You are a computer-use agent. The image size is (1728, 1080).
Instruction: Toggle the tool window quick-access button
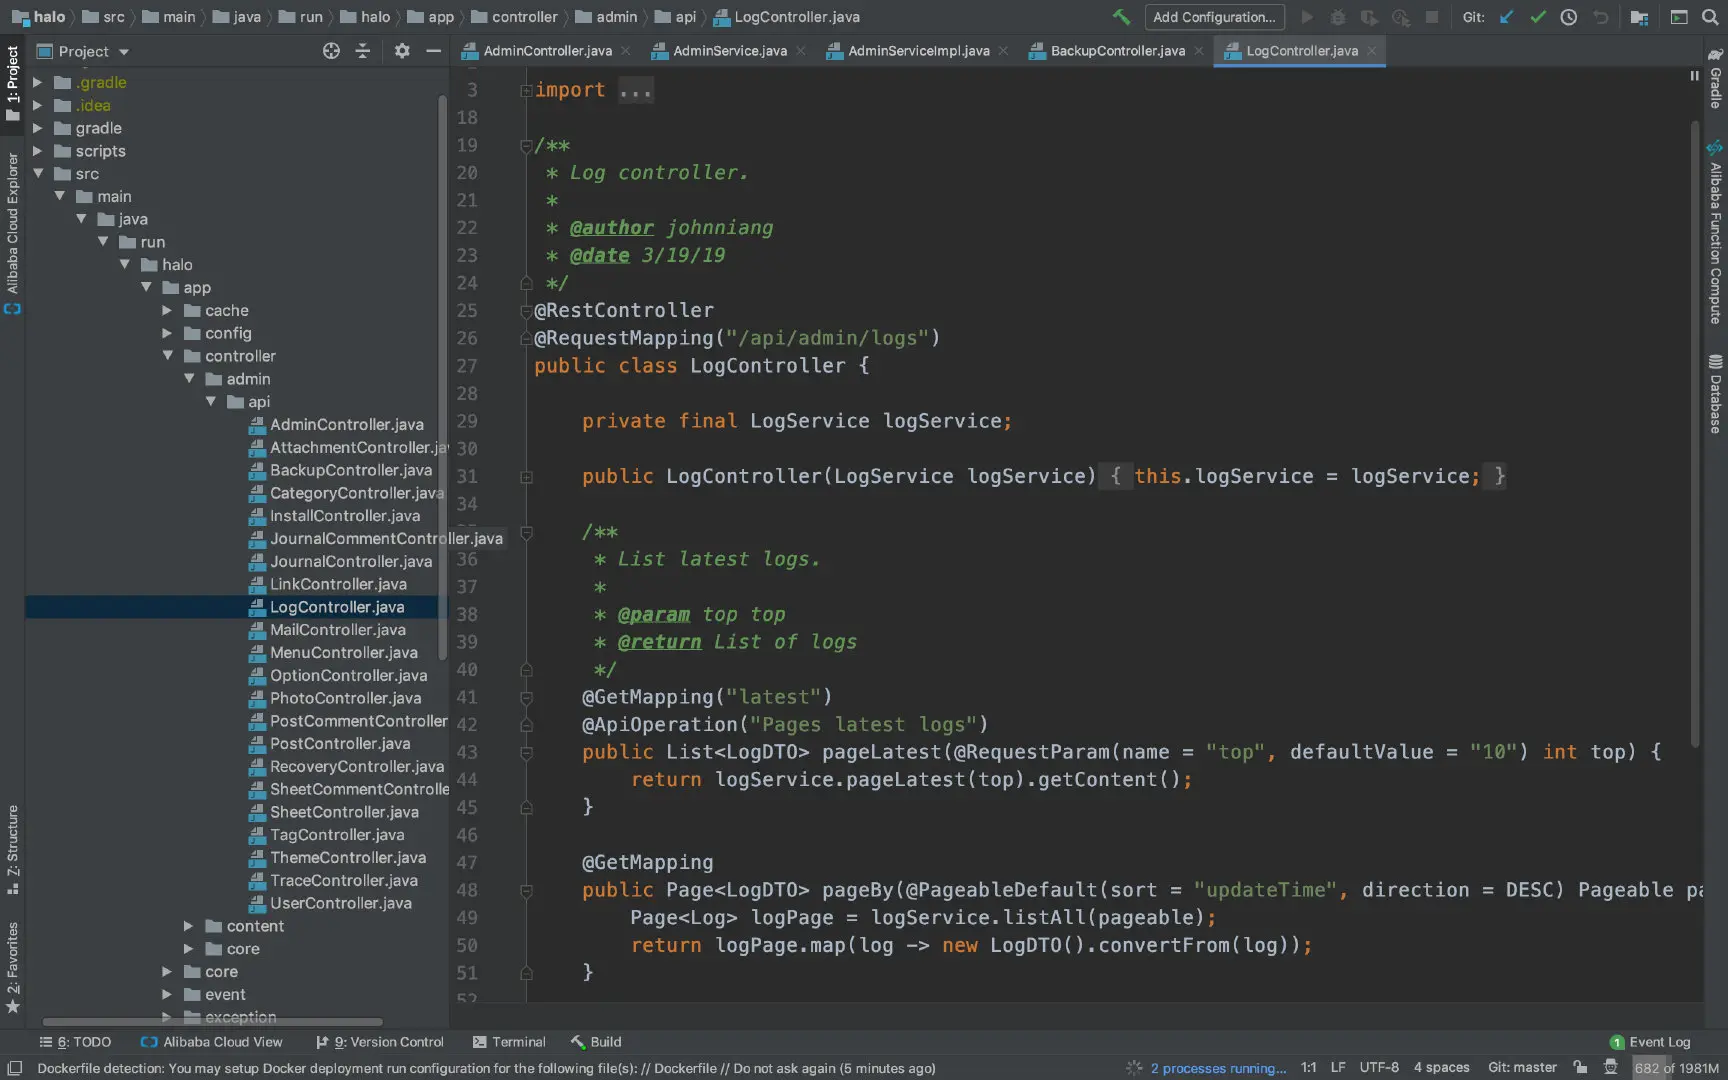[14, 1068]
